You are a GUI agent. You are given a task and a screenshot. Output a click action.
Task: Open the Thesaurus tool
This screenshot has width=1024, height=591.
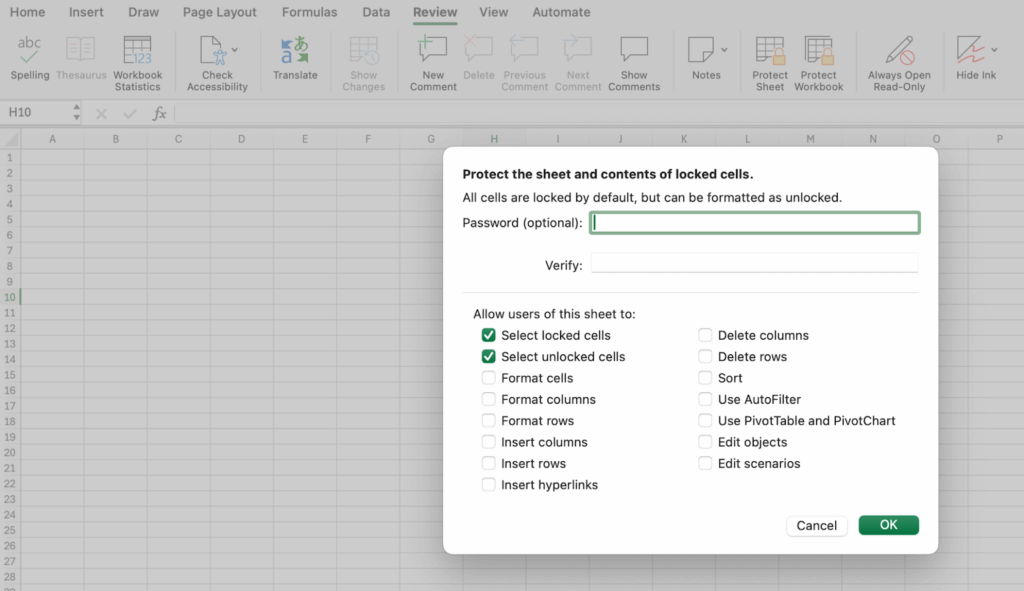[x=81, y=59]
